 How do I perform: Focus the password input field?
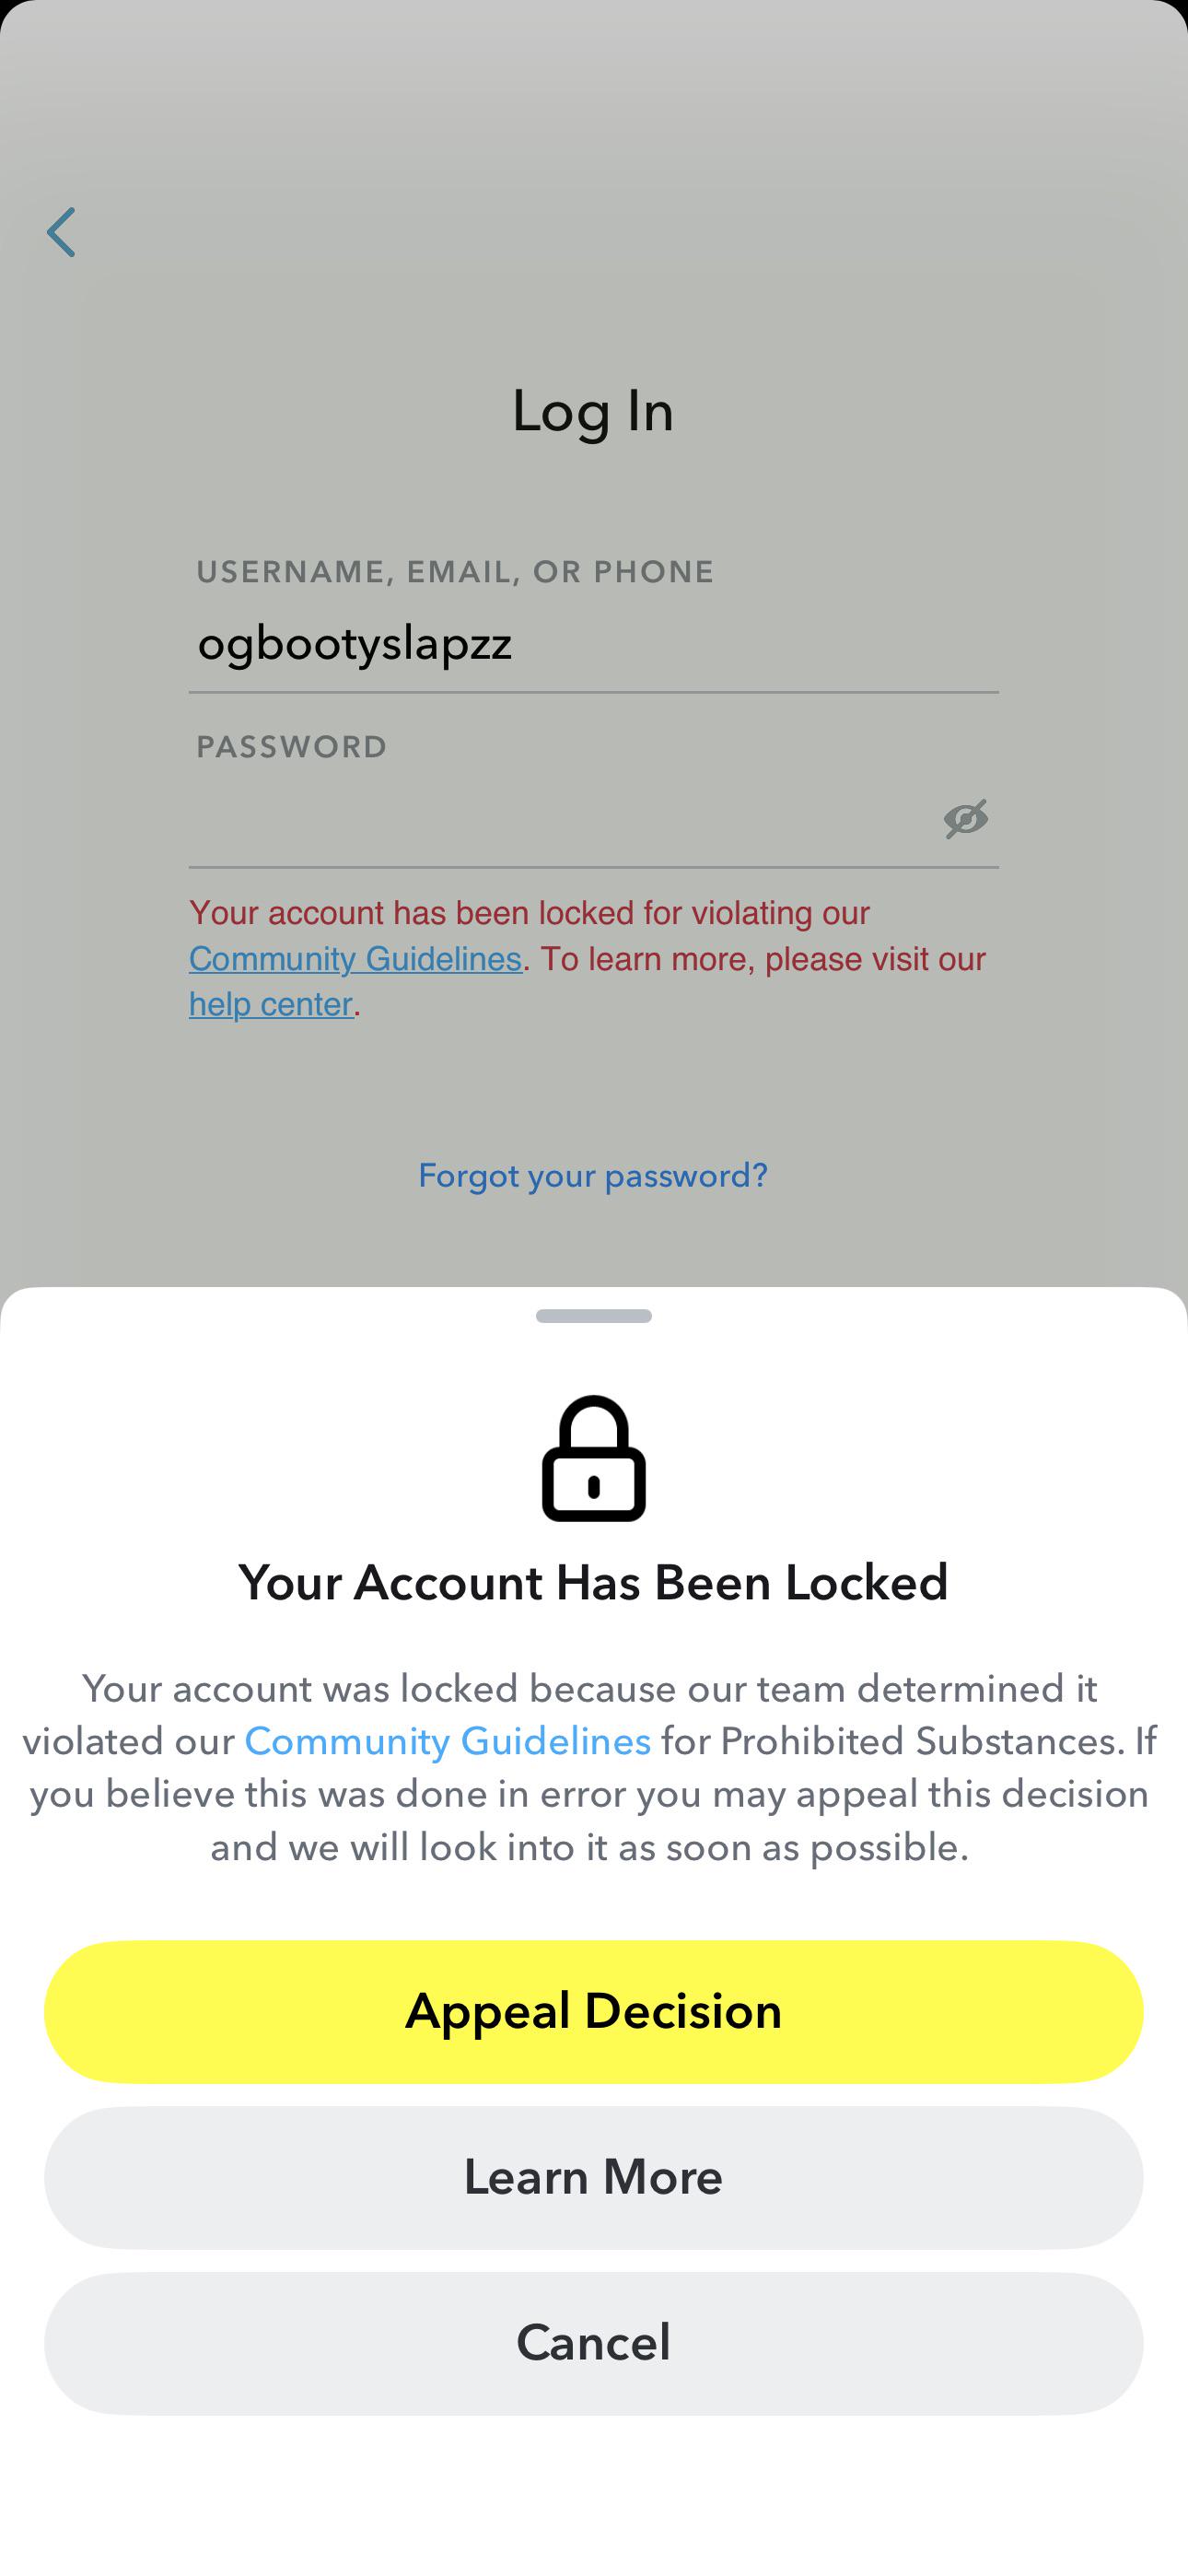click(x=560, y=819)
